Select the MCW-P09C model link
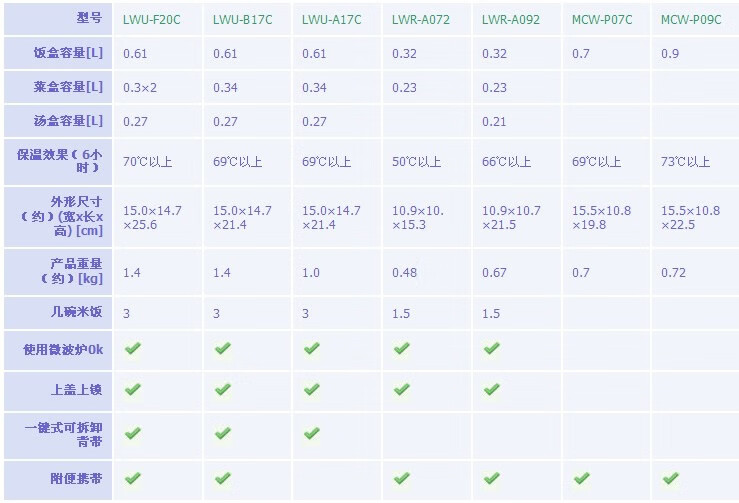This screenshot has height=503, width=739. [x=690, y=19]
